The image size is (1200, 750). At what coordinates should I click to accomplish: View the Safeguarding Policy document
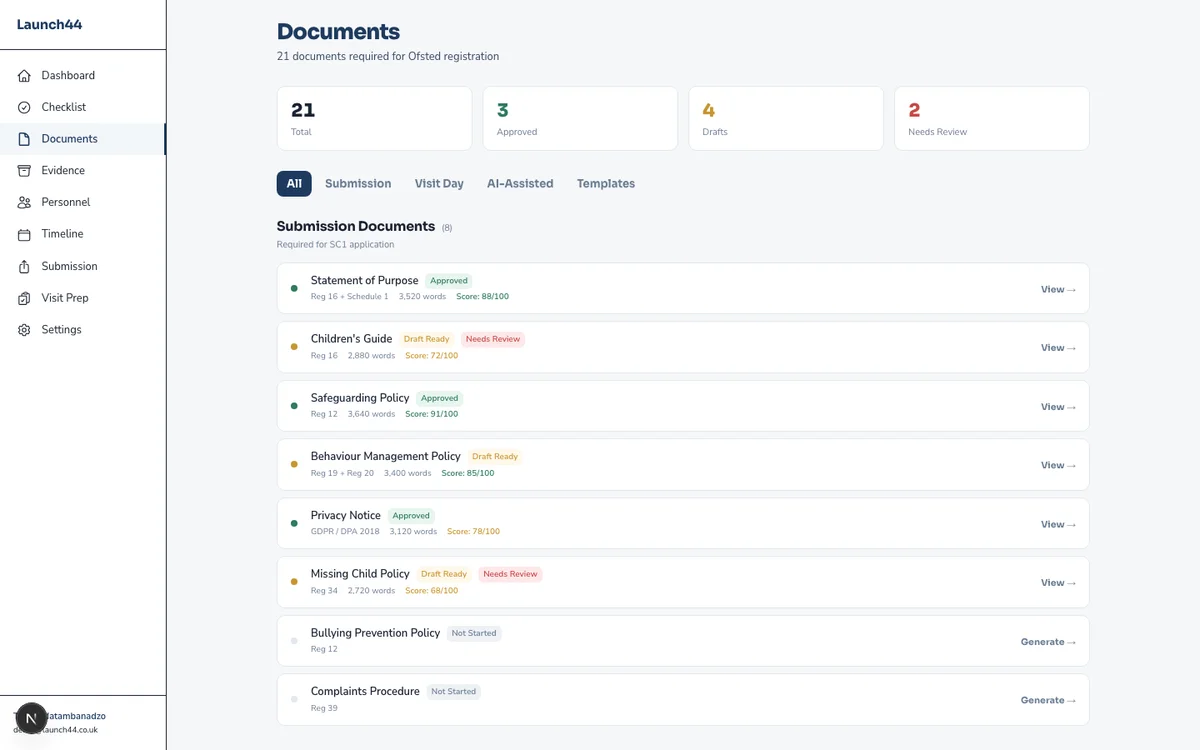[x=1057, y=406]
